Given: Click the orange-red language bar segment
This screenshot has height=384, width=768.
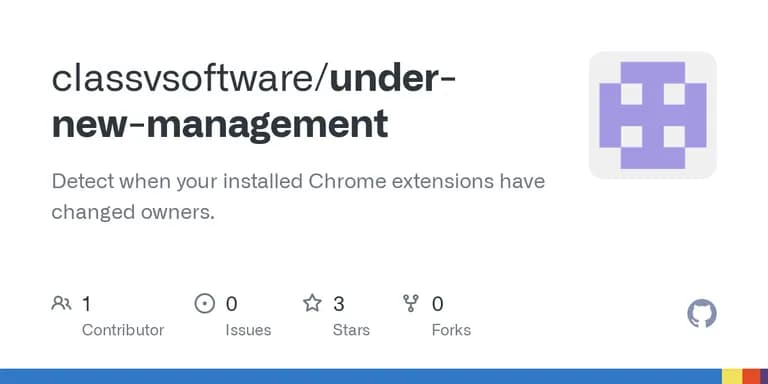Looking at the screenshot, I should tap(752, 377).
